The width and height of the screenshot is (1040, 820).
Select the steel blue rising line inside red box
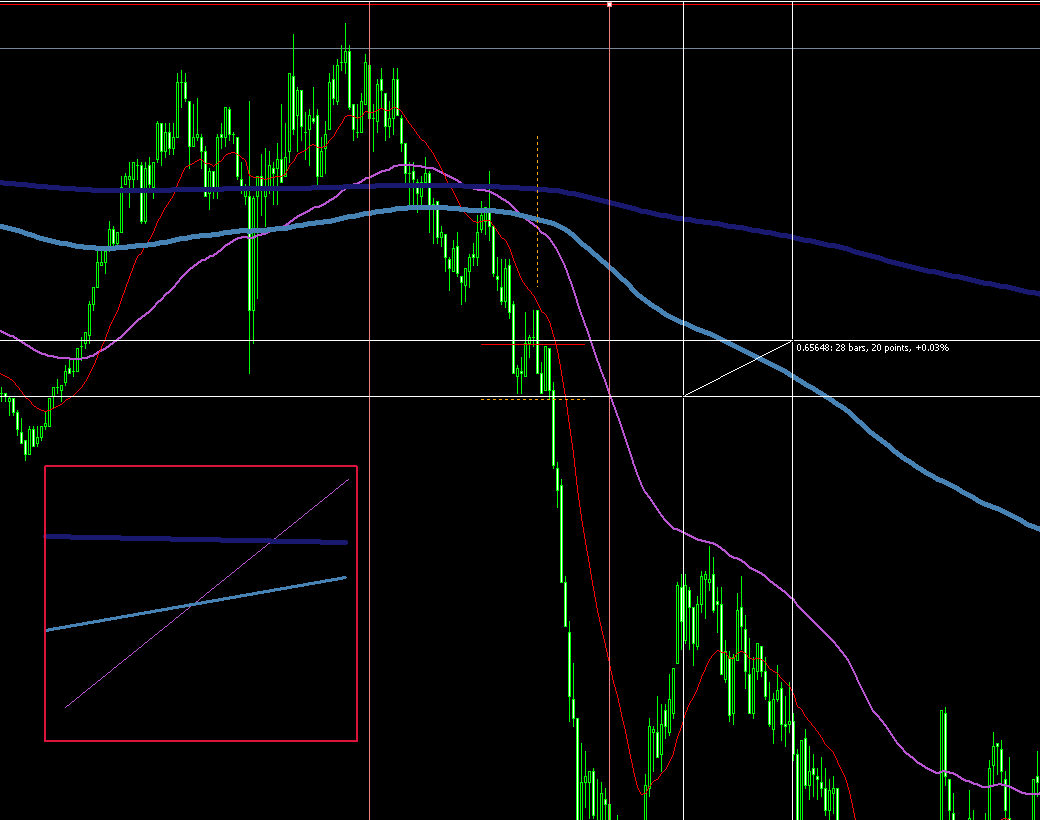(196, 604)
